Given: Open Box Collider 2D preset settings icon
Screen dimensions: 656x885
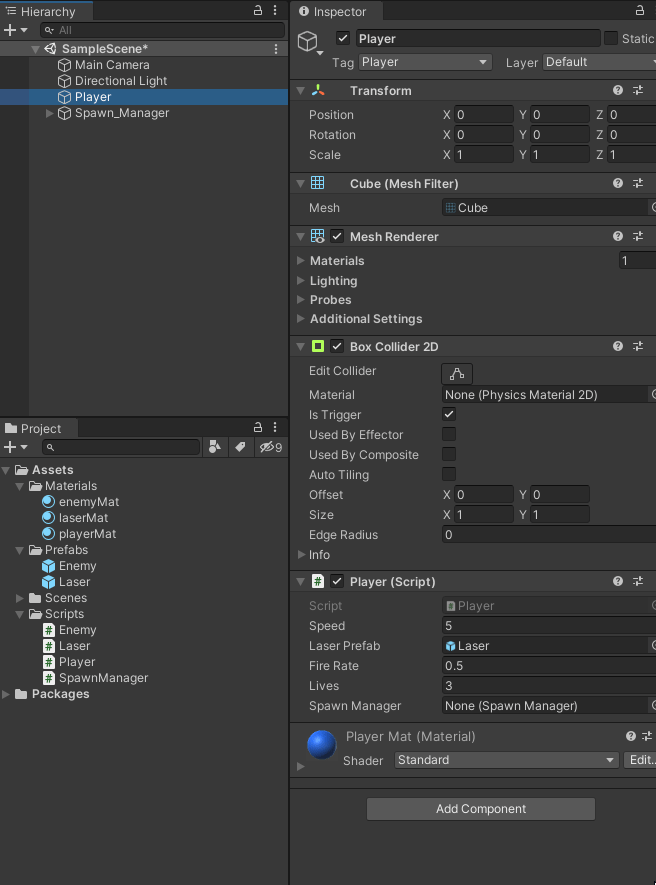Looking at the screenshot, I should pyautogui.click(x=638, y=347).
